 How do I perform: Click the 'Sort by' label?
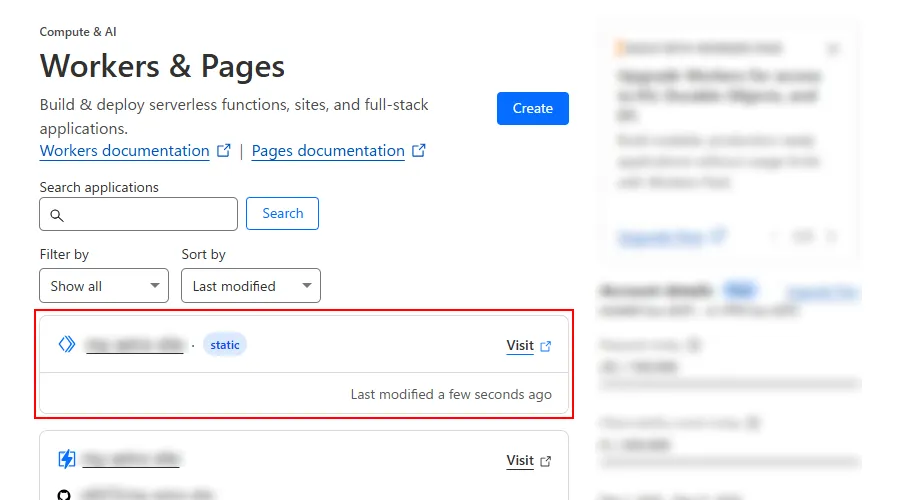204,254
